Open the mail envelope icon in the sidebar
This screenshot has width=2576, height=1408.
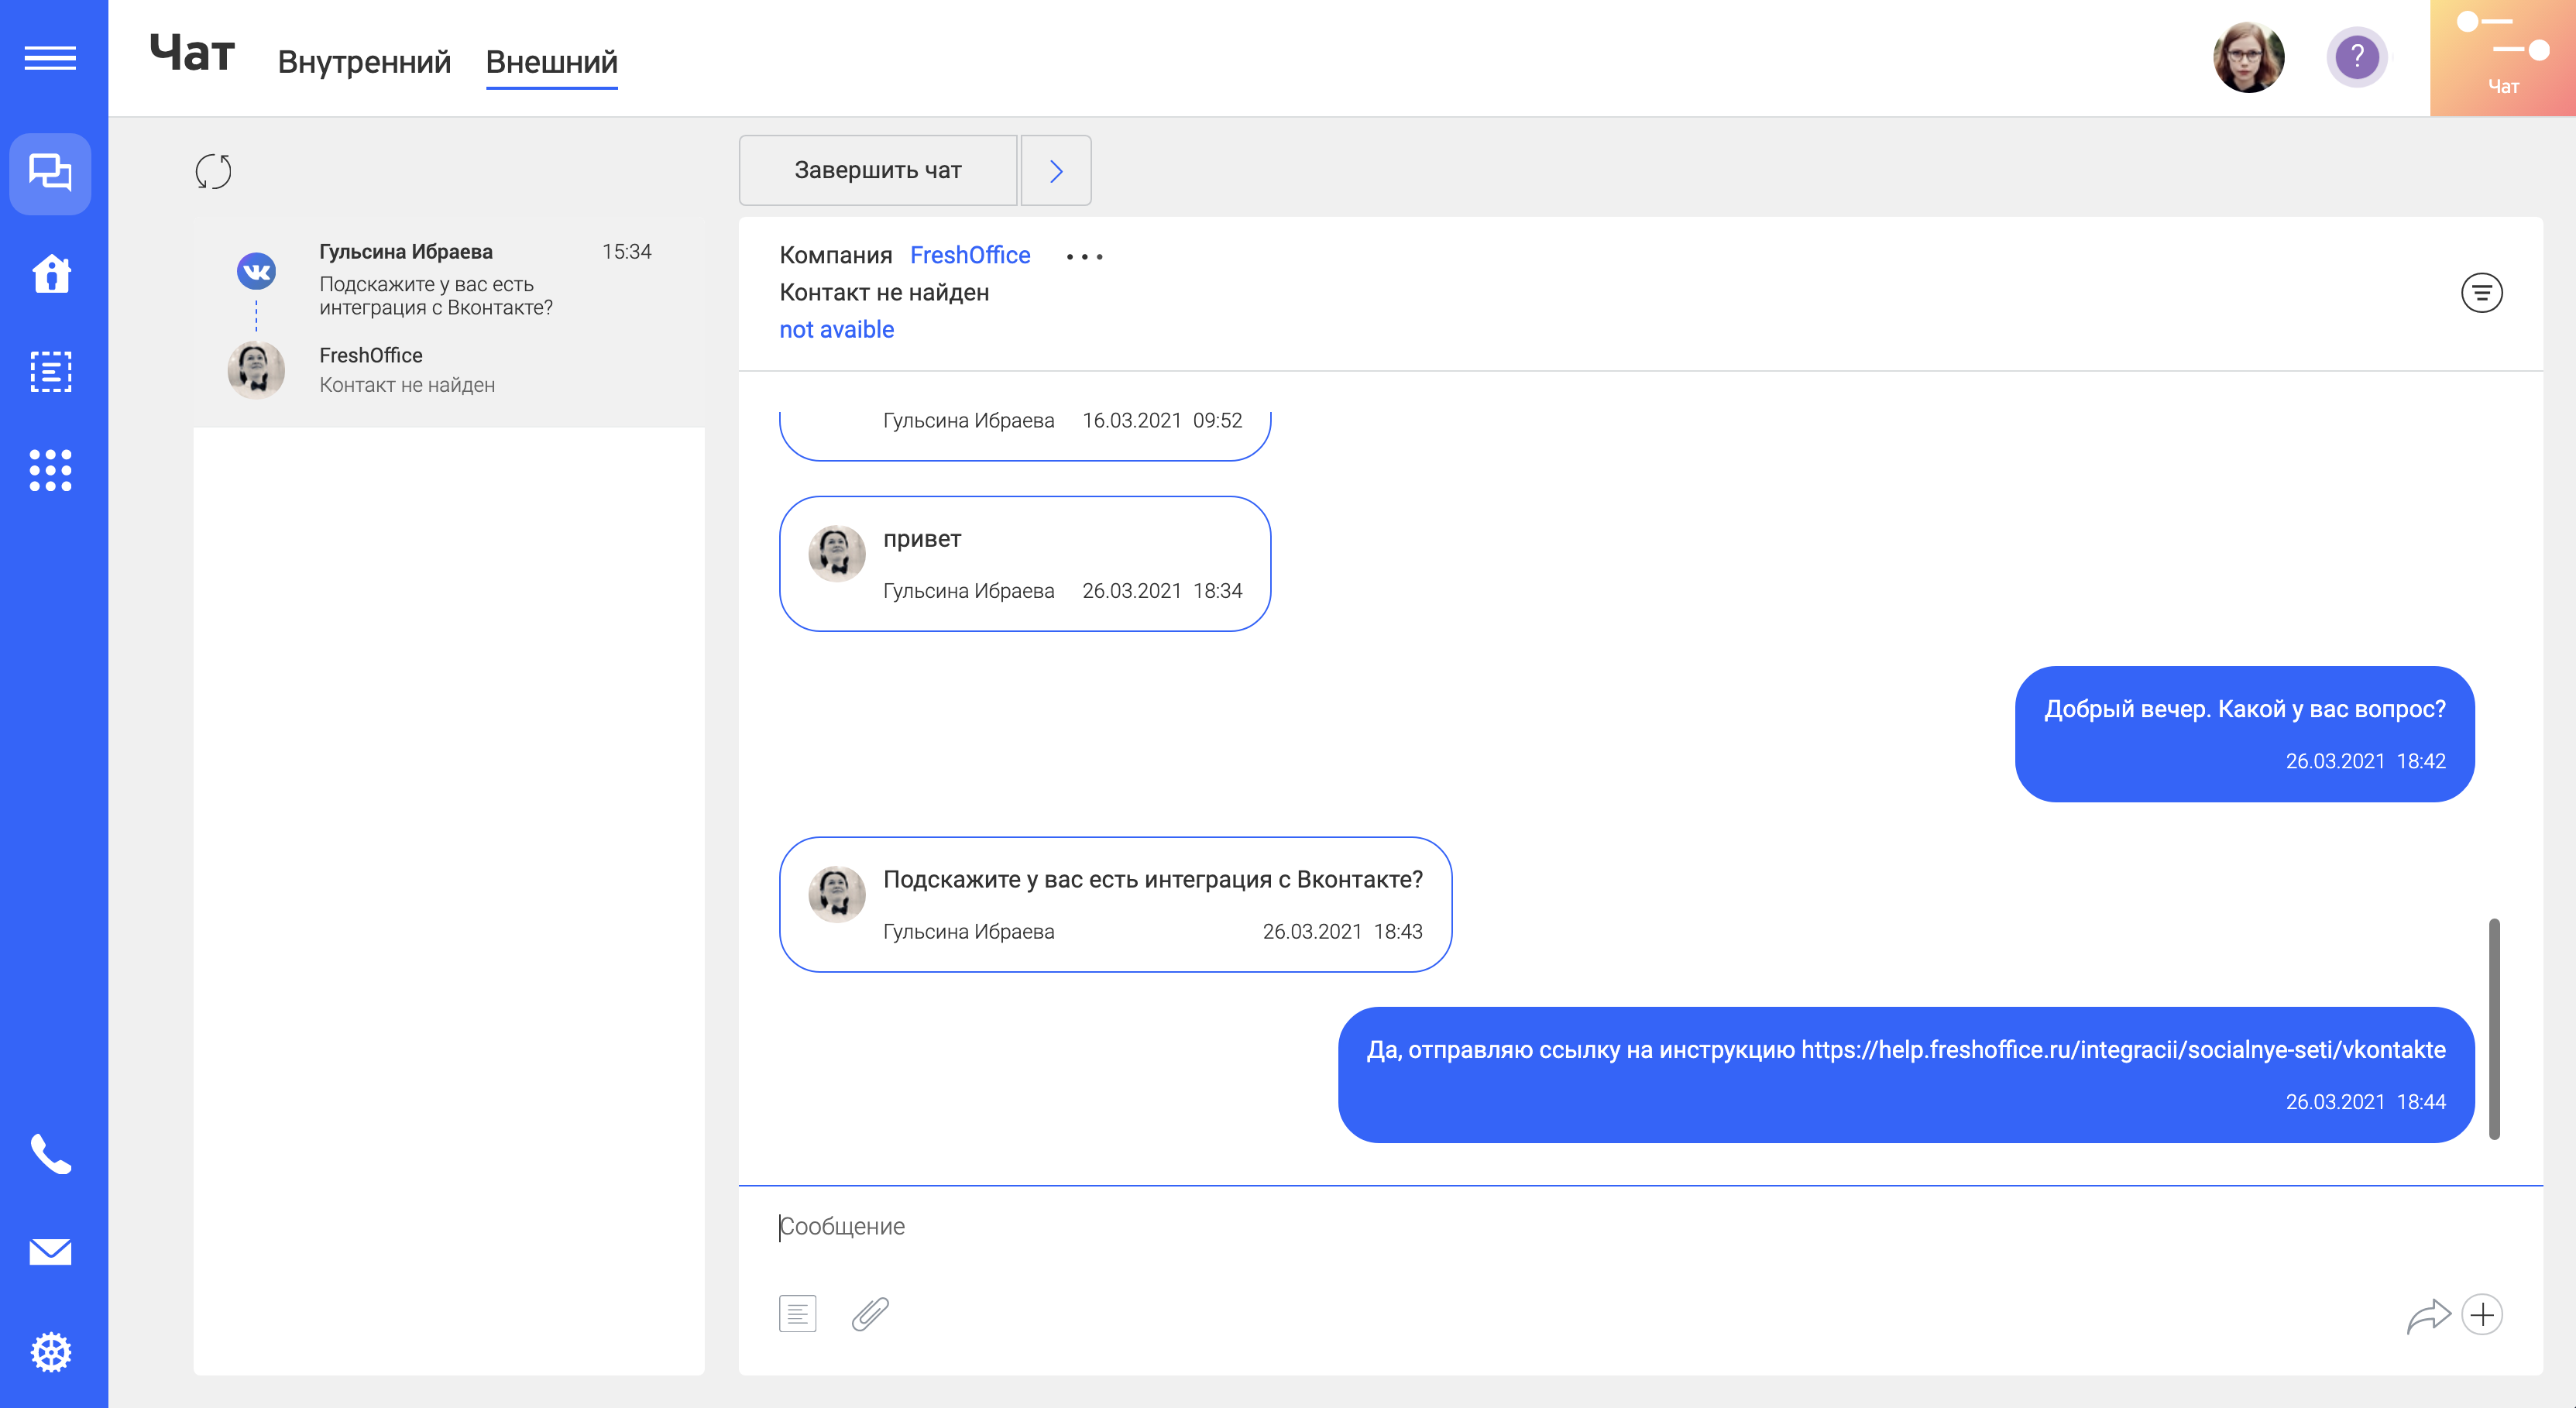51,1251
